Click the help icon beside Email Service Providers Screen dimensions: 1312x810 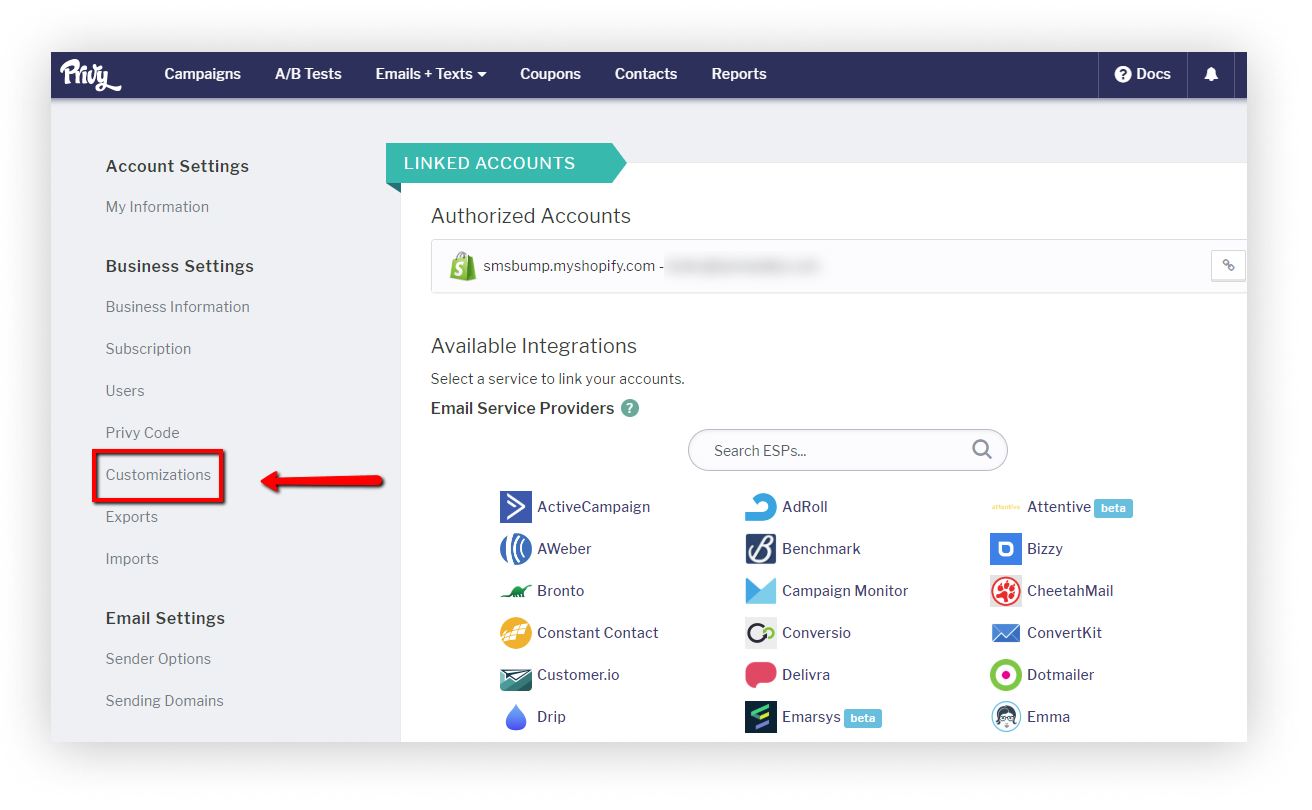coord(630,408)
